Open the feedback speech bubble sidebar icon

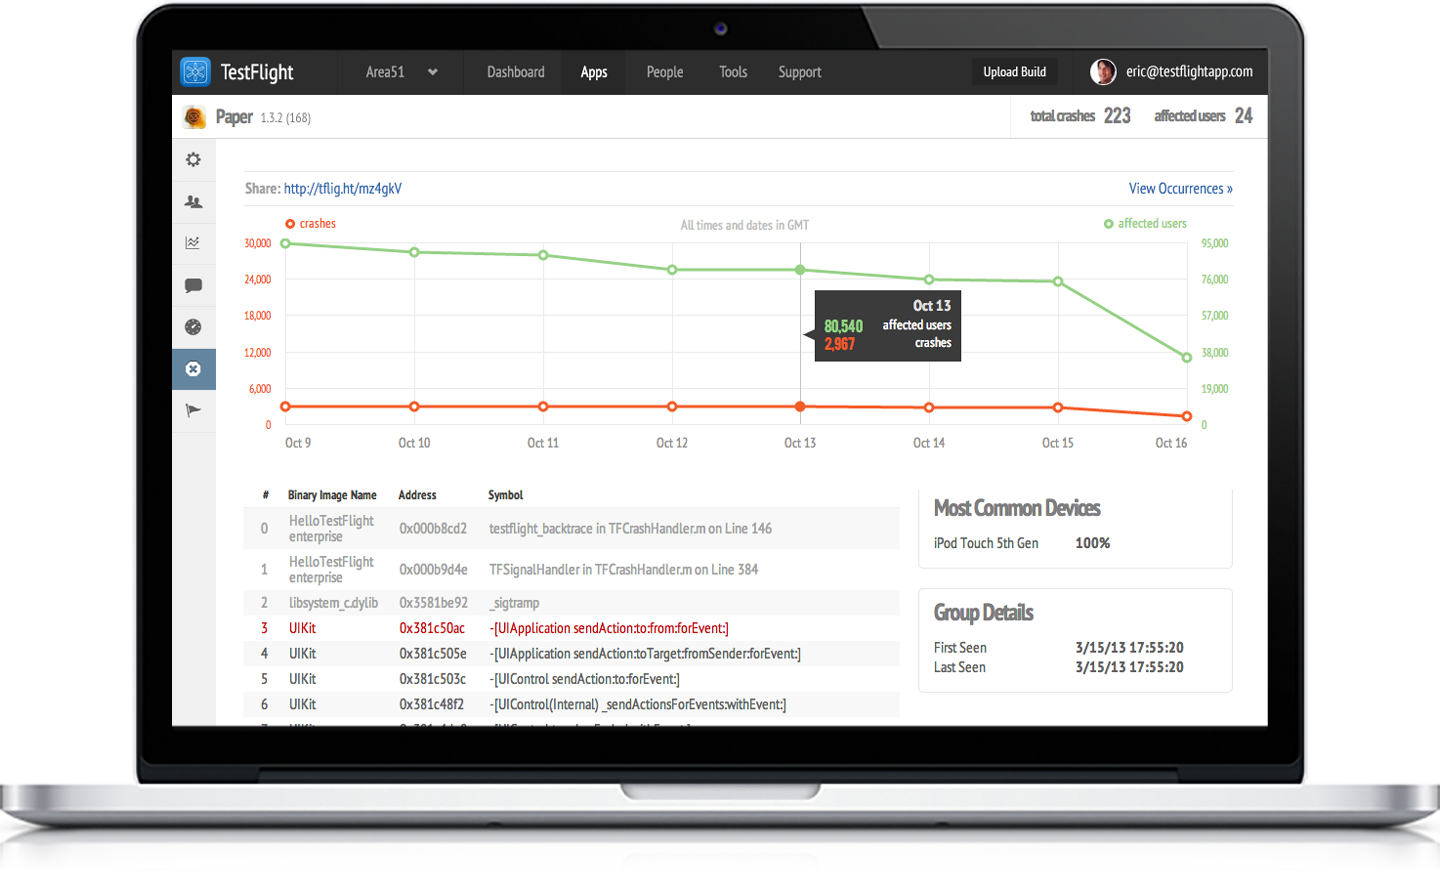tap(193, 285)
